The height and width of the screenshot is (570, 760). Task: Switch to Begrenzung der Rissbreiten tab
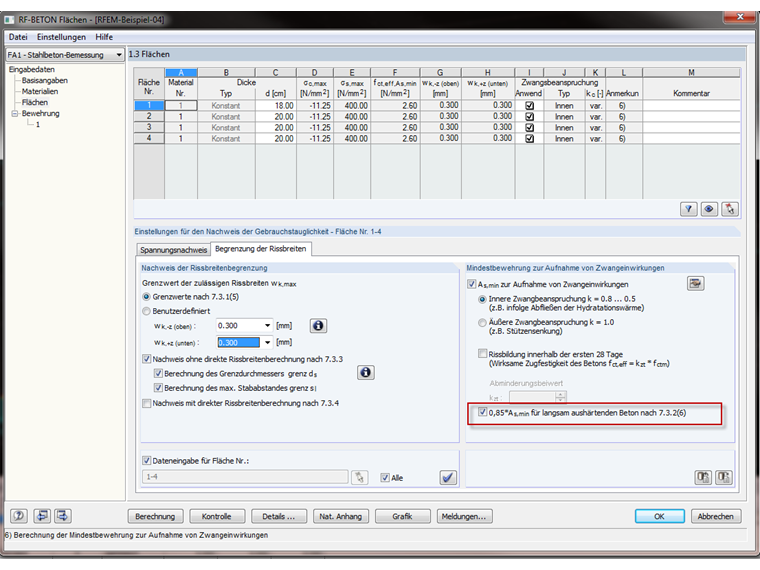(x=260, y=249)
